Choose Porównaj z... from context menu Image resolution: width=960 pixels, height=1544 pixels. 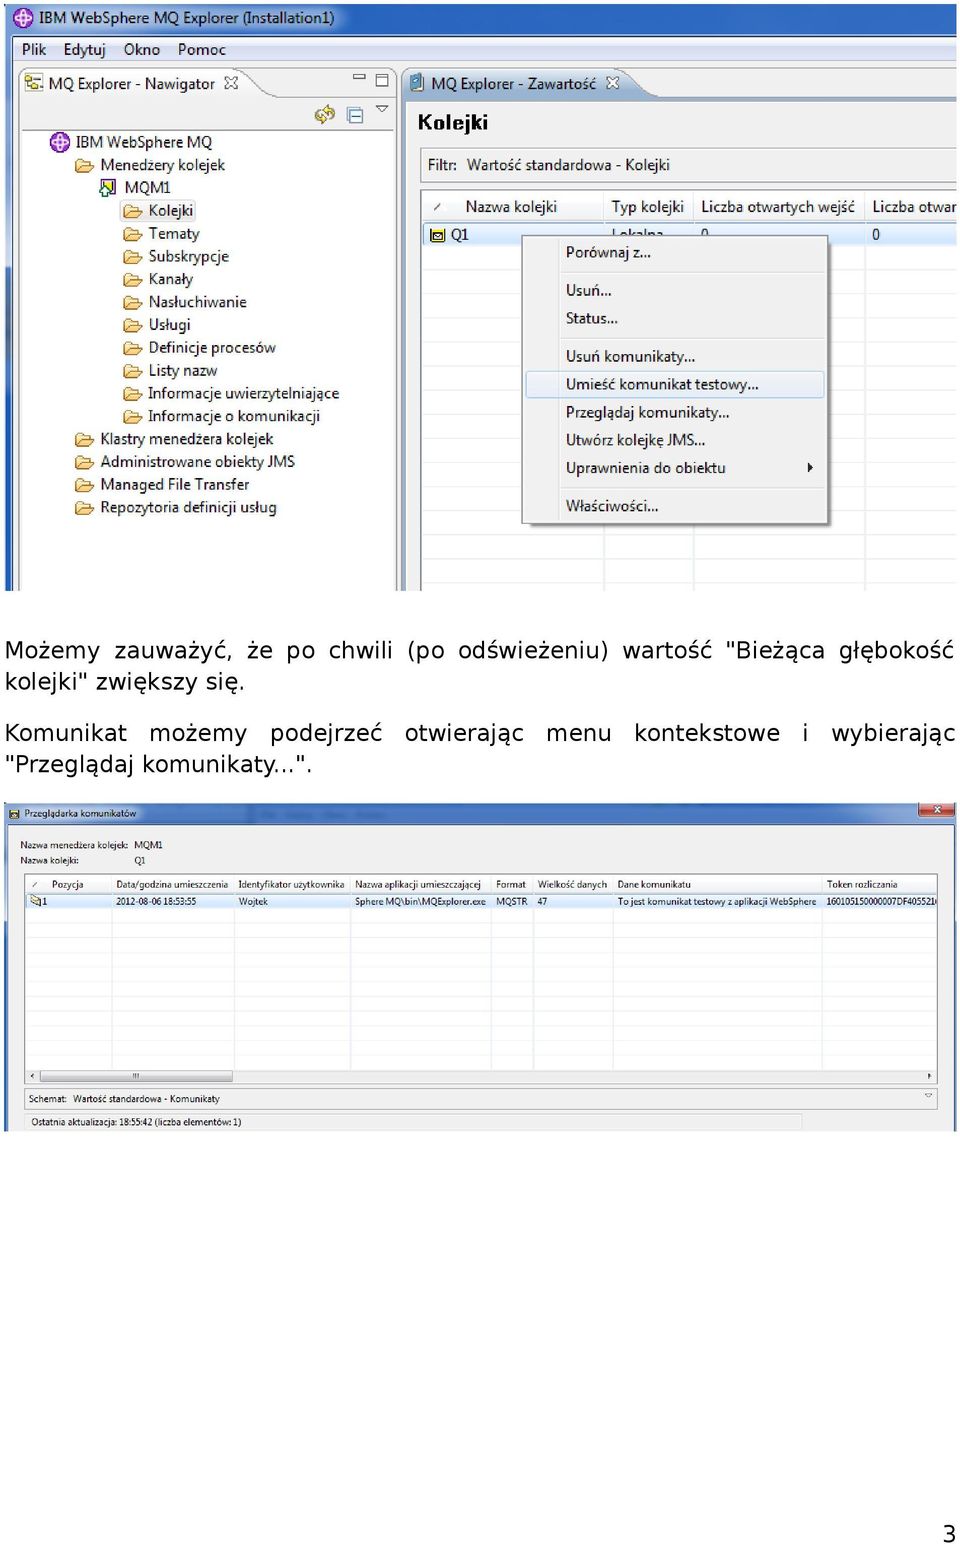click(x=675, y=253)
